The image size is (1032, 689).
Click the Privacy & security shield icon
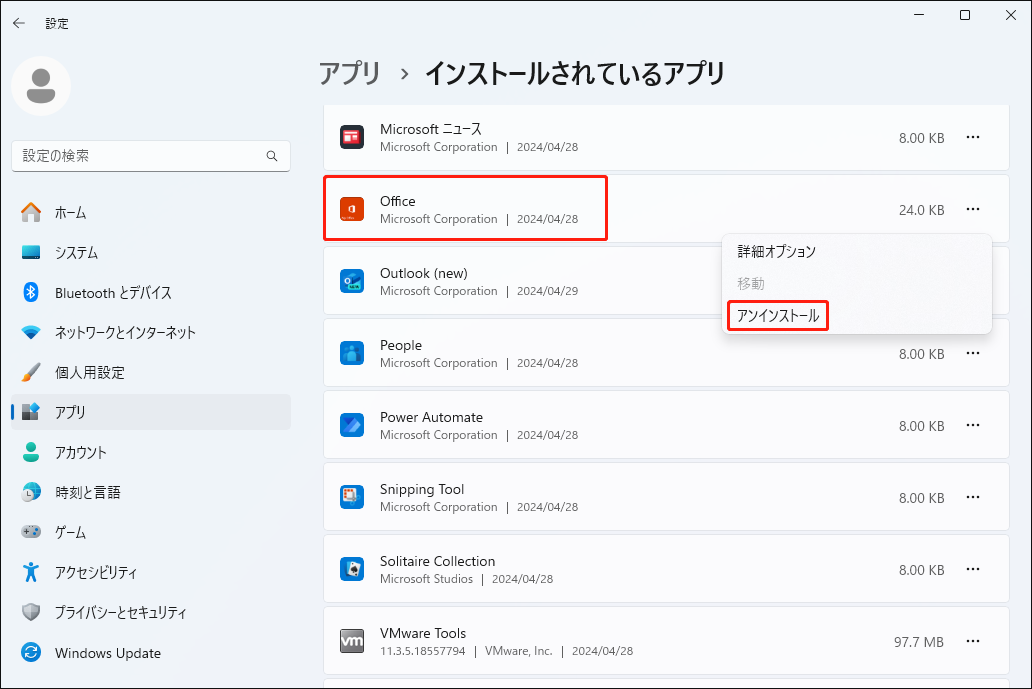31,612
